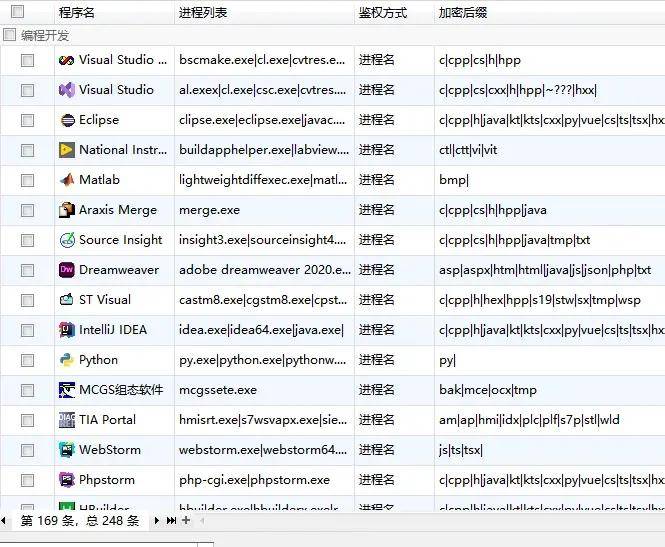Go to the previous record arrow
665x547 pixels.
3,520
